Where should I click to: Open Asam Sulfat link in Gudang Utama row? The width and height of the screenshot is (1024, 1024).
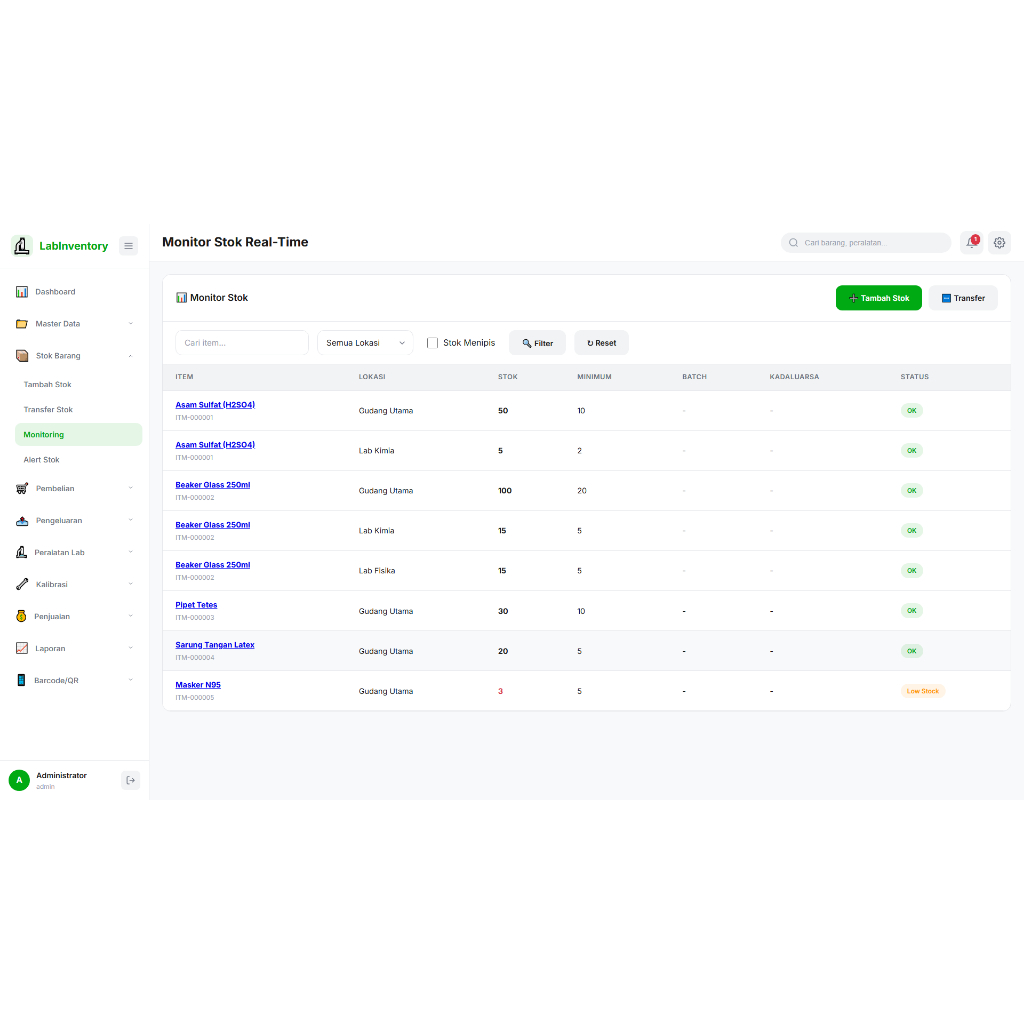point(215,405)
